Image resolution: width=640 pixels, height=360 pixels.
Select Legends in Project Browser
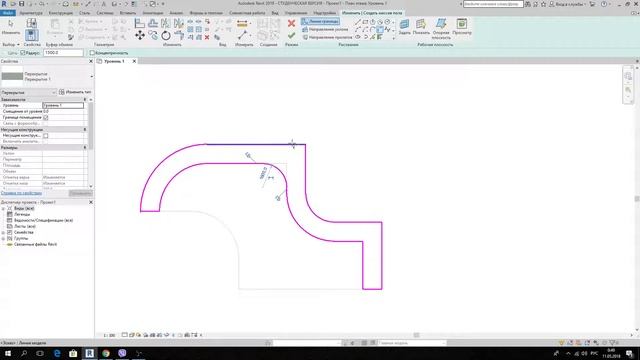coord(22,214)
